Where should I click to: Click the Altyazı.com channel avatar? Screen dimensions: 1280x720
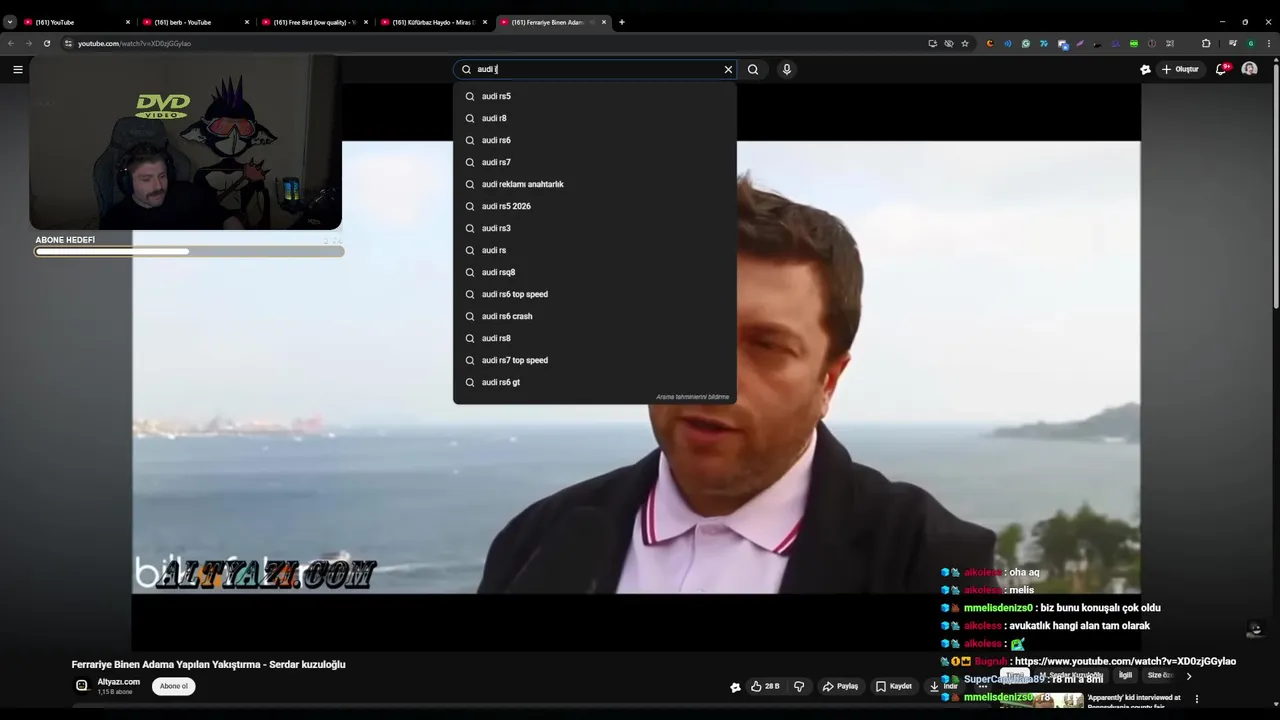(82, 686)
